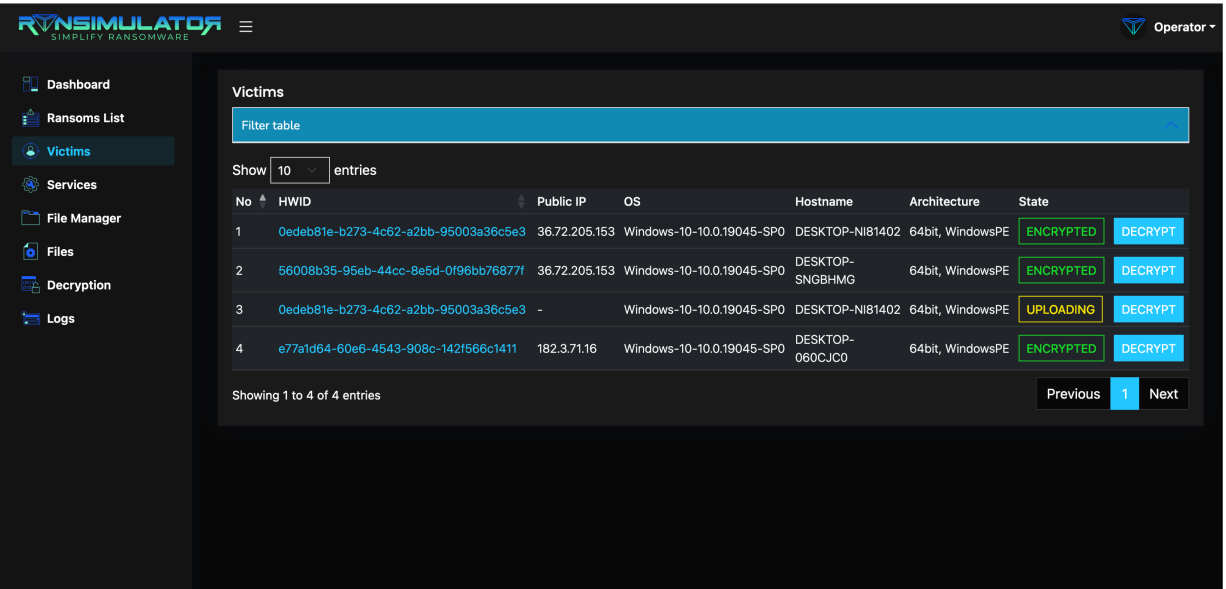Click the Files icon in sidebar
Screen dimensions: 1226x589
[30, 252]
